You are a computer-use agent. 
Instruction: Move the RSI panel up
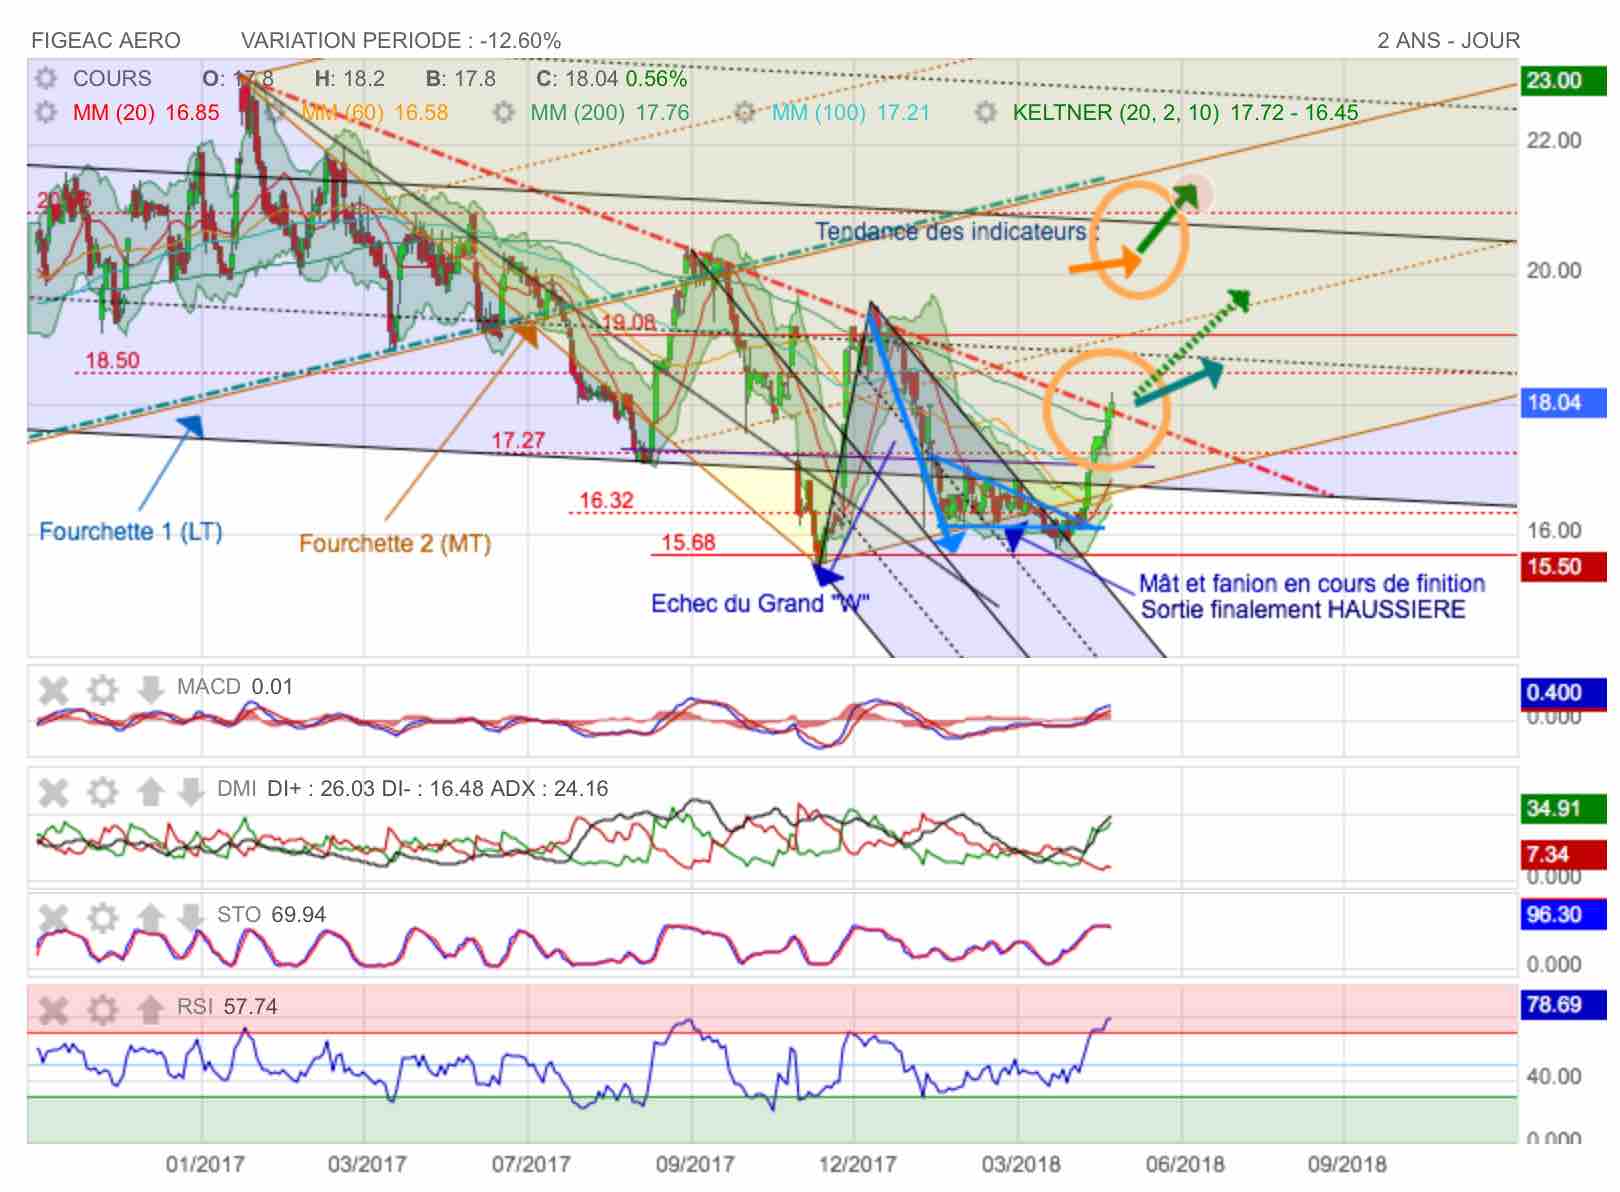[150, 1010]
